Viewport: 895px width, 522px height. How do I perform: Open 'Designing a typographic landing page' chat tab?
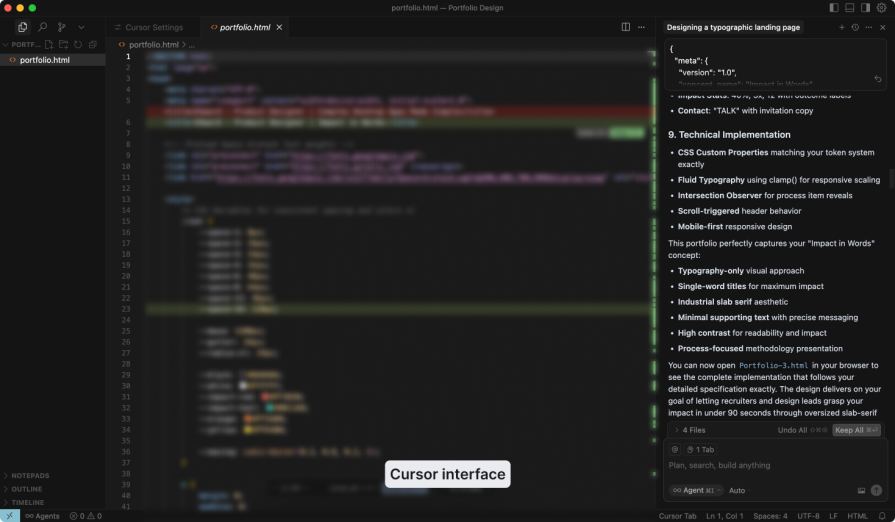click(733, 27)
